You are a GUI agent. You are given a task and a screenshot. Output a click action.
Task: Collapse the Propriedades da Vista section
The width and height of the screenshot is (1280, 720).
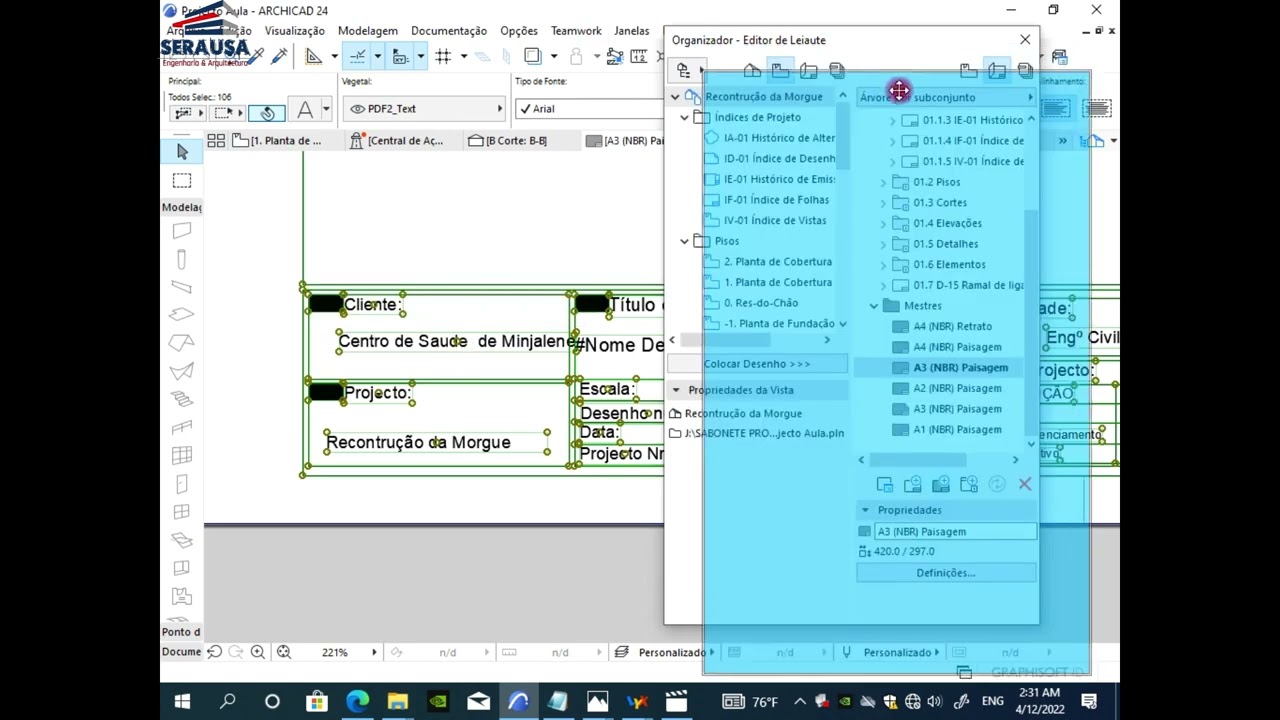676,390
